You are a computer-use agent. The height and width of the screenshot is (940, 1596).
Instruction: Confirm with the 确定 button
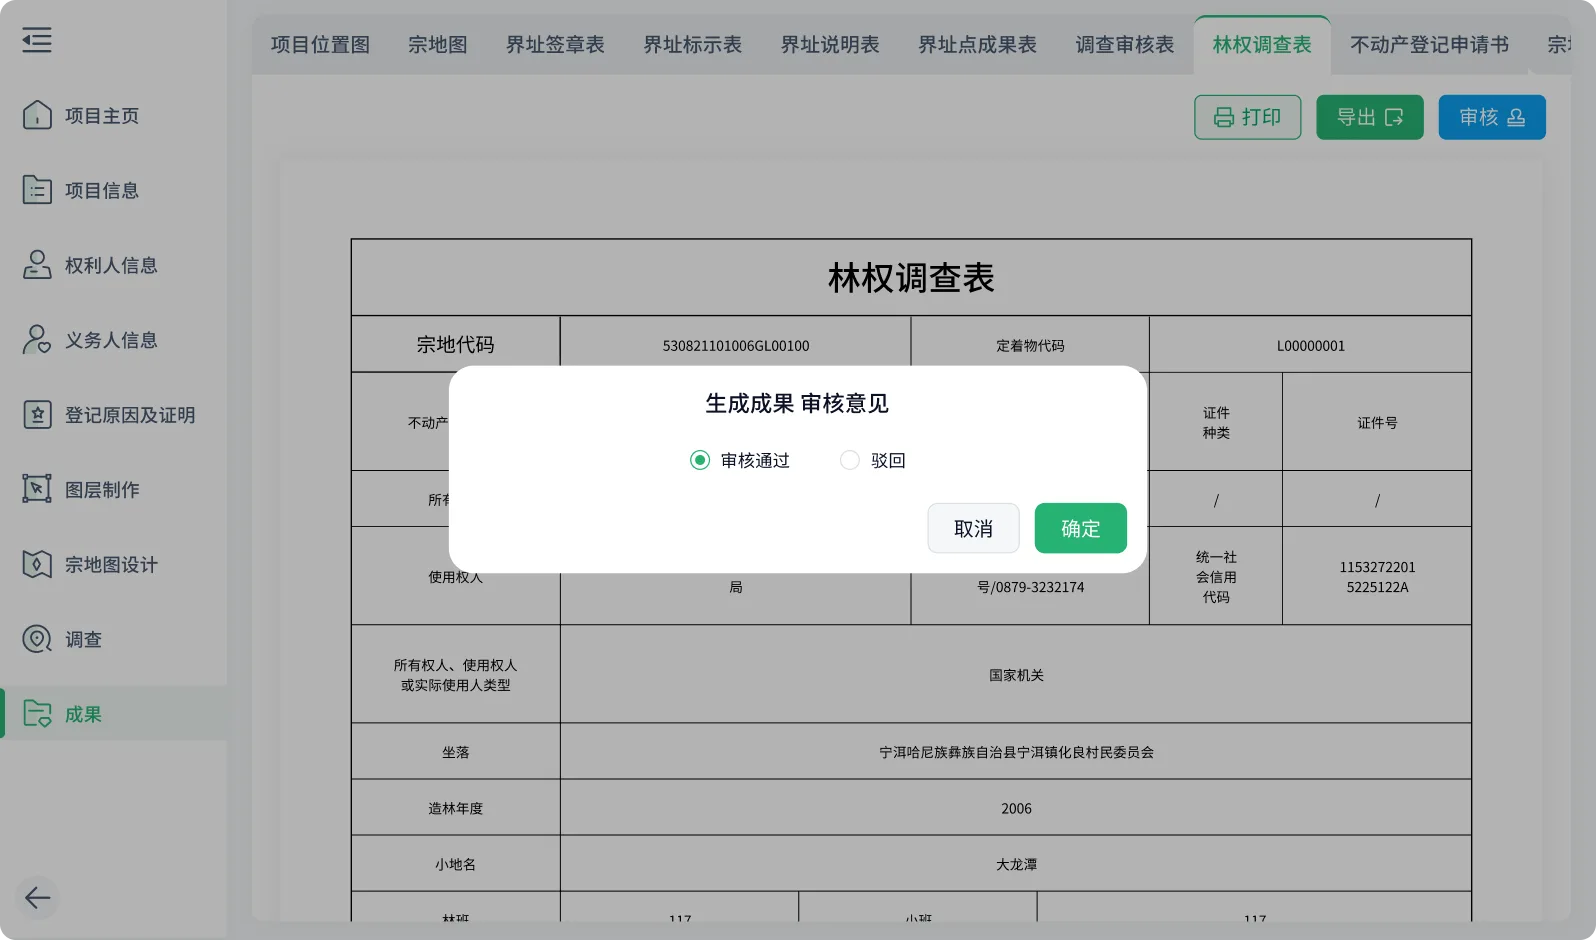pos(1081,528)
